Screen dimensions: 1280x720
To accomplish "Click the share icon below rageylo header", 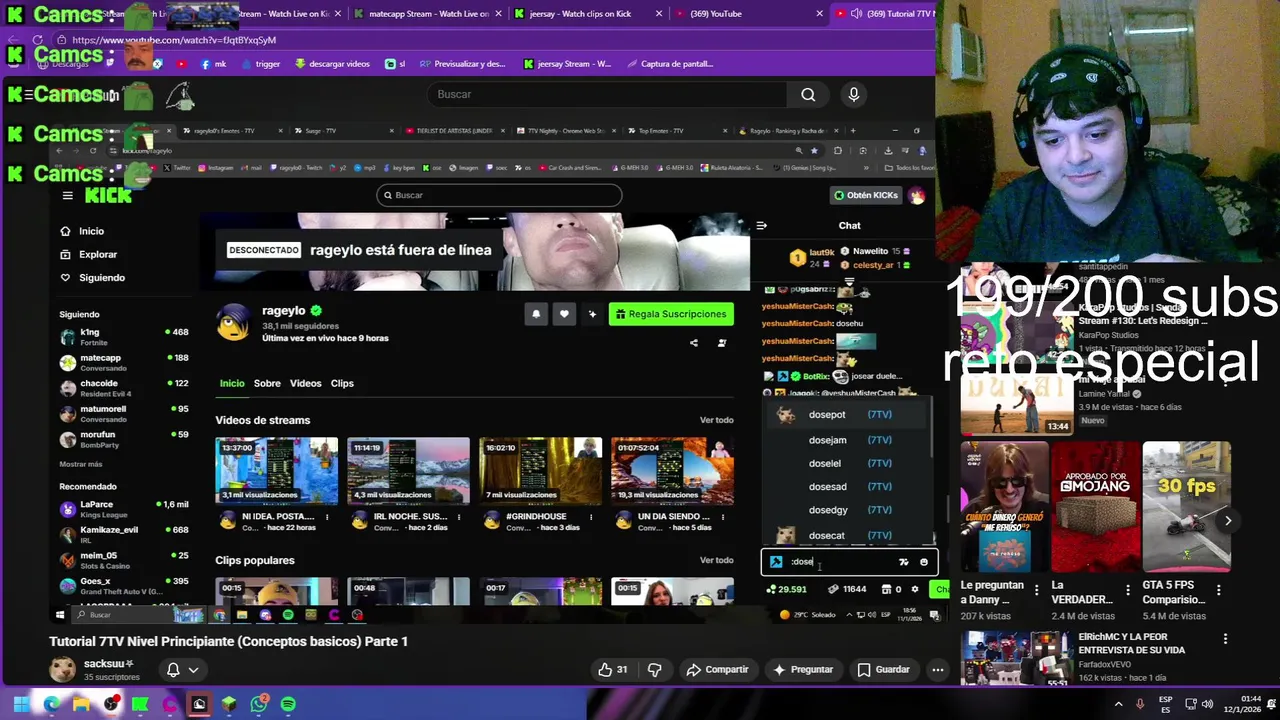I will tap(694, 343).
